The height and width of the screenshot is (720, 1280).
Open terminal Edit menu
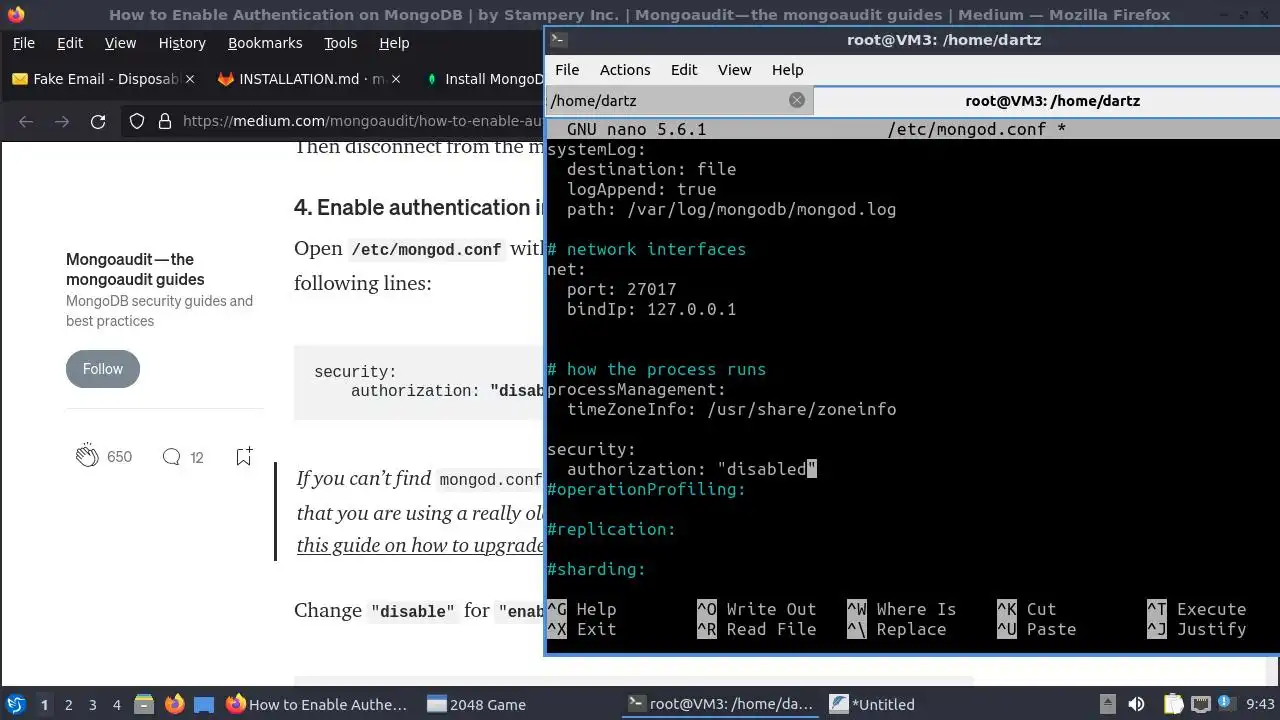pos(684,69)
